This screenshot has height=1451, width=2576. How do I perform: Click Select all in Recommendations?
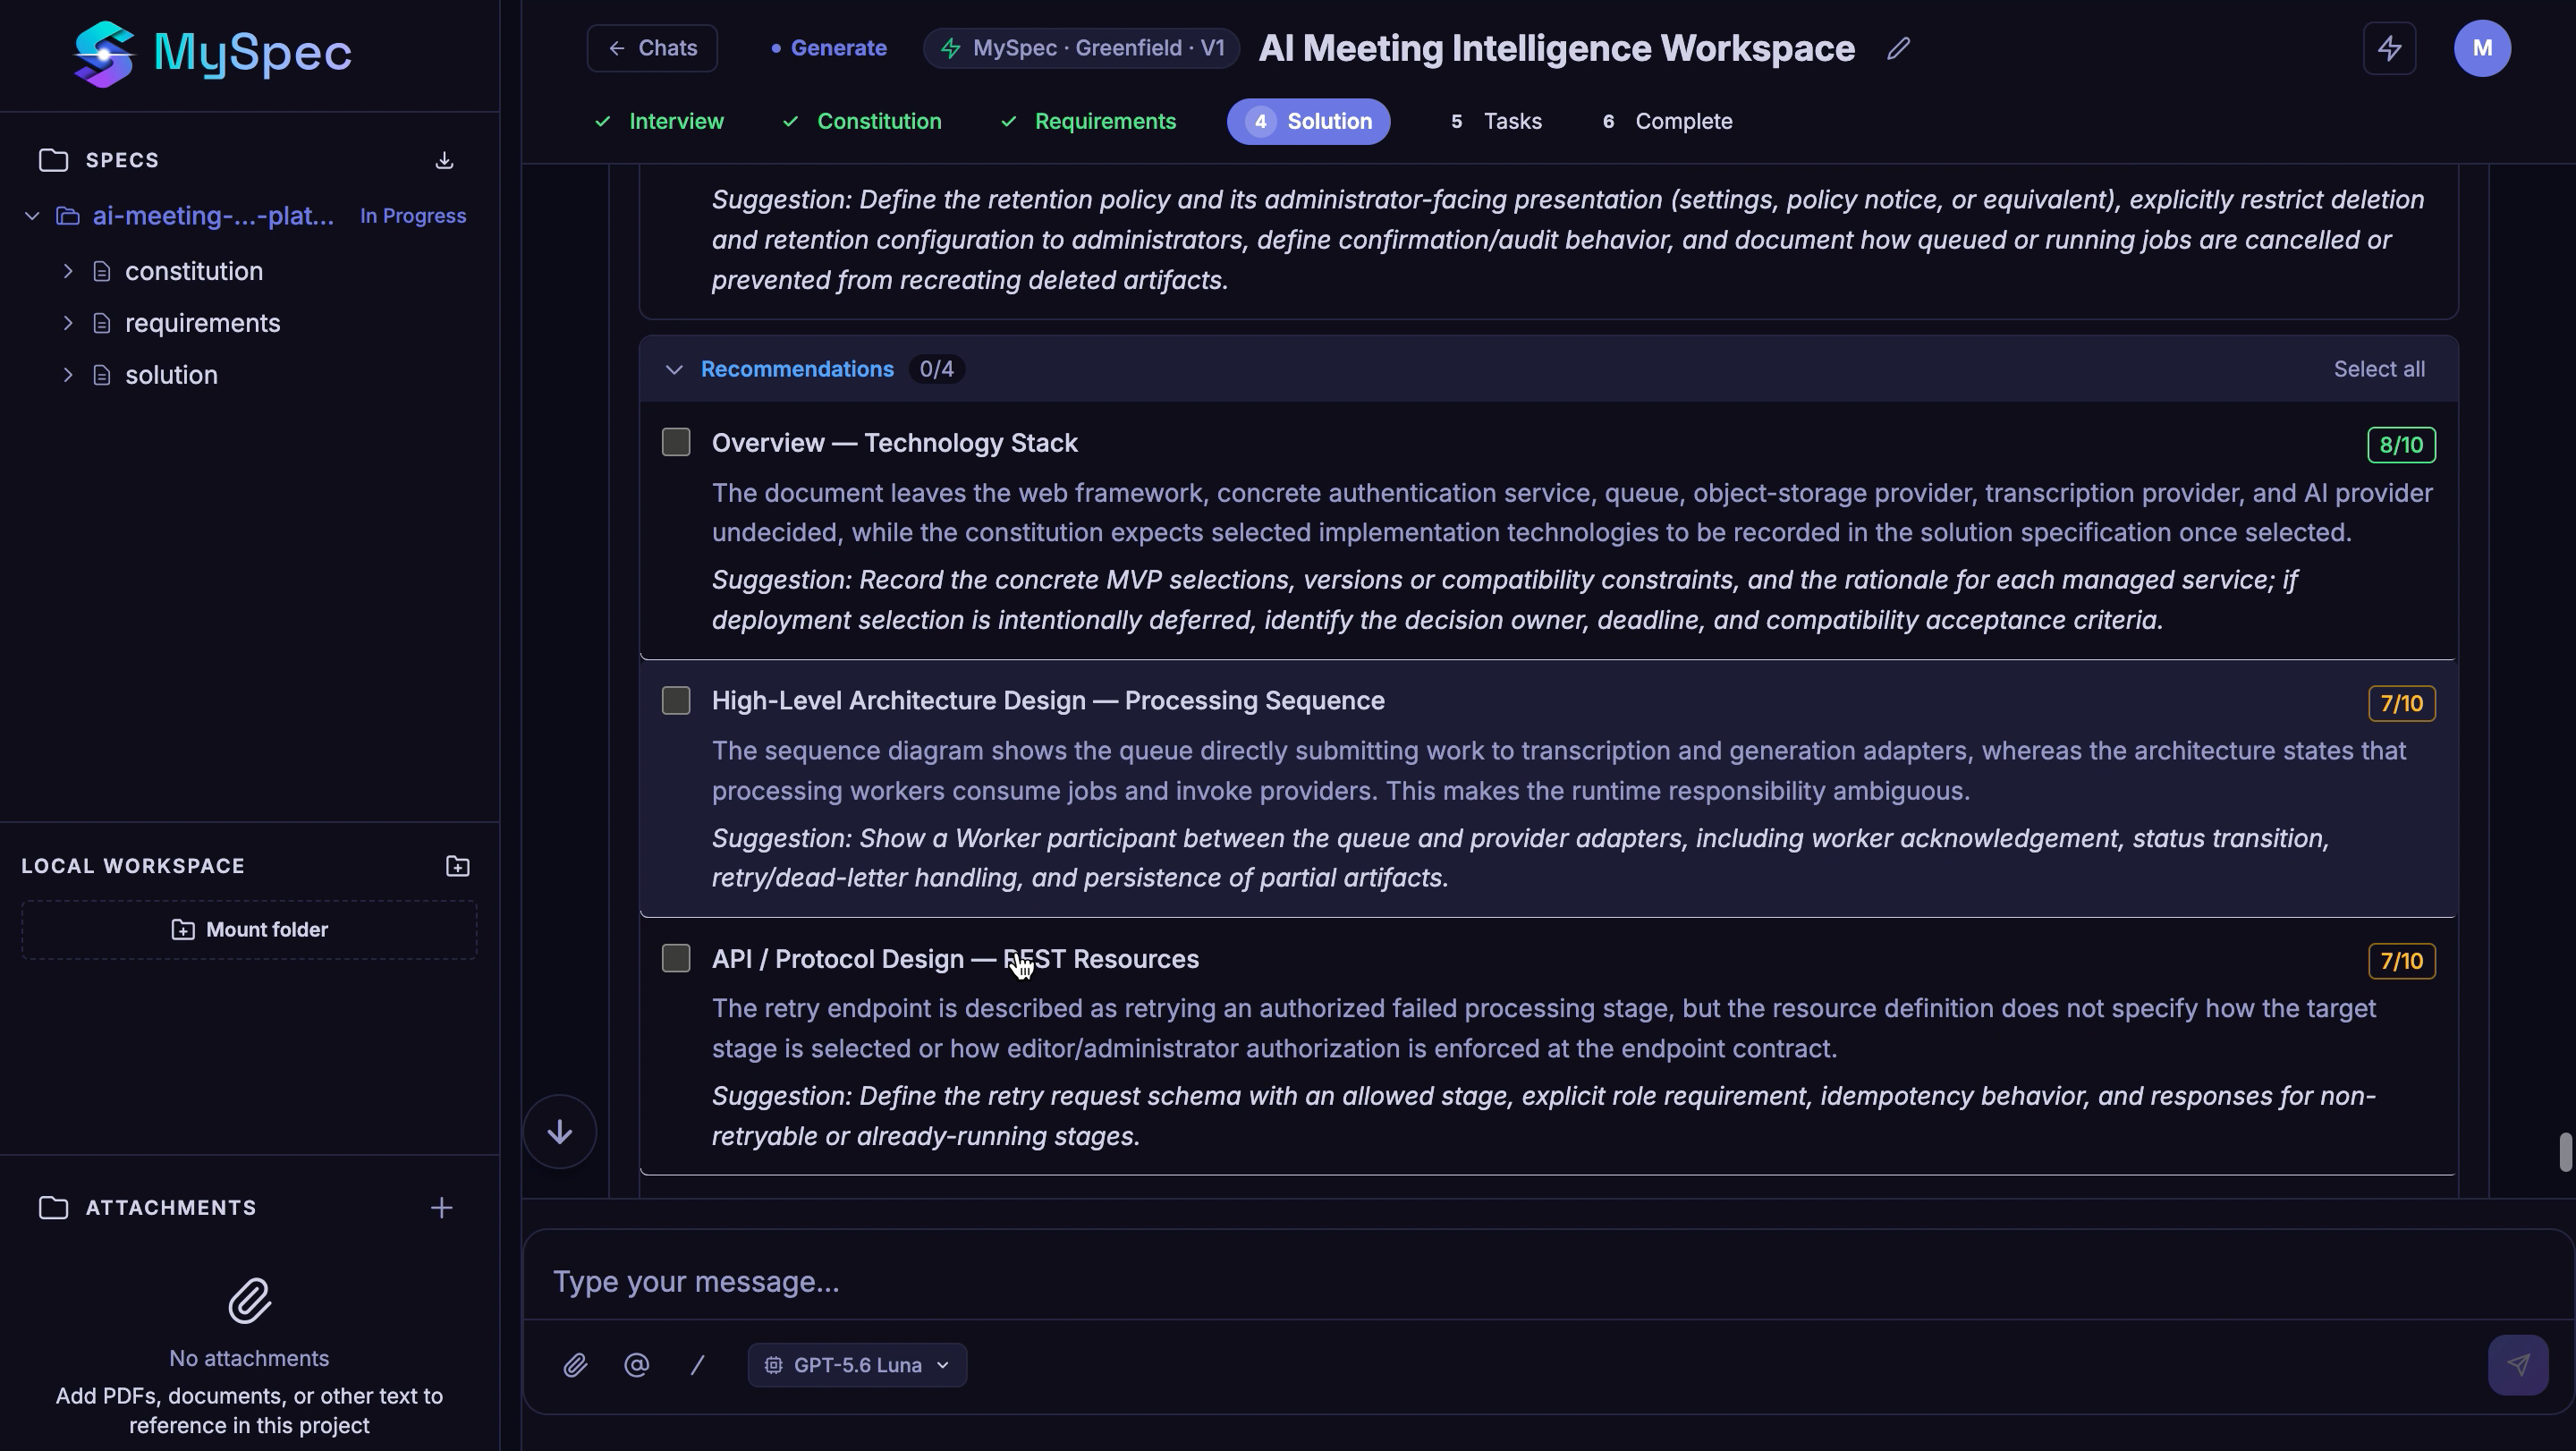pyautogui.click(x=2378, y=370)
